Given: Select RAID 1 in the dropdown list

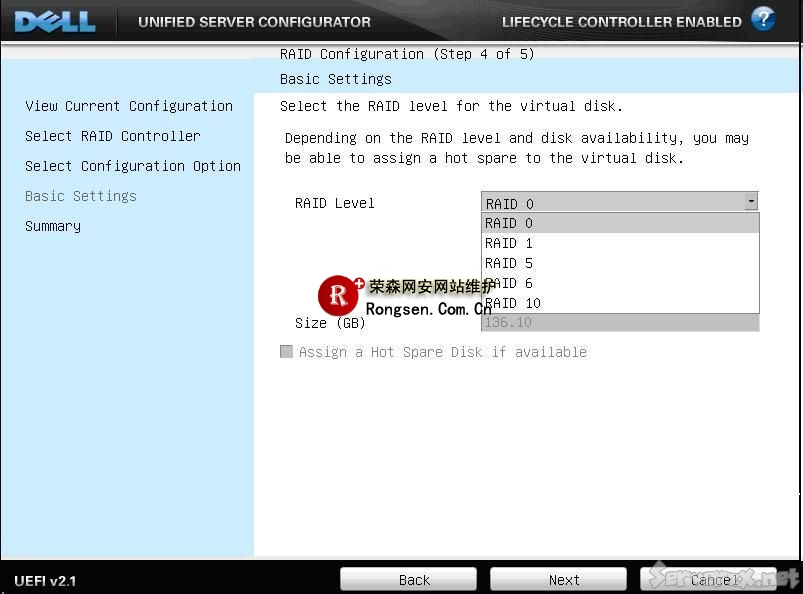Looking at the screenshot, I should click(x=619, y=243).
